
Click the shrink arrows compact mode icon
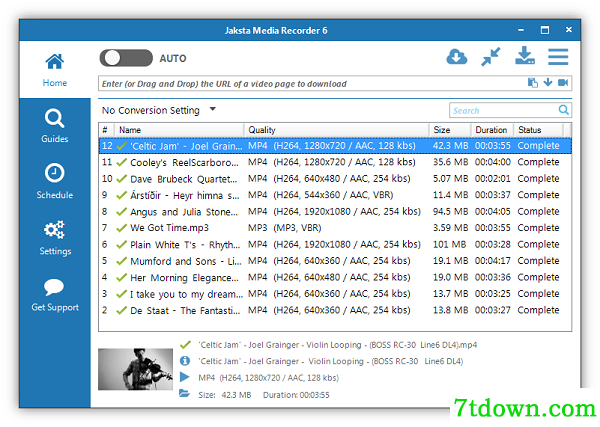(x=491, y=57)
